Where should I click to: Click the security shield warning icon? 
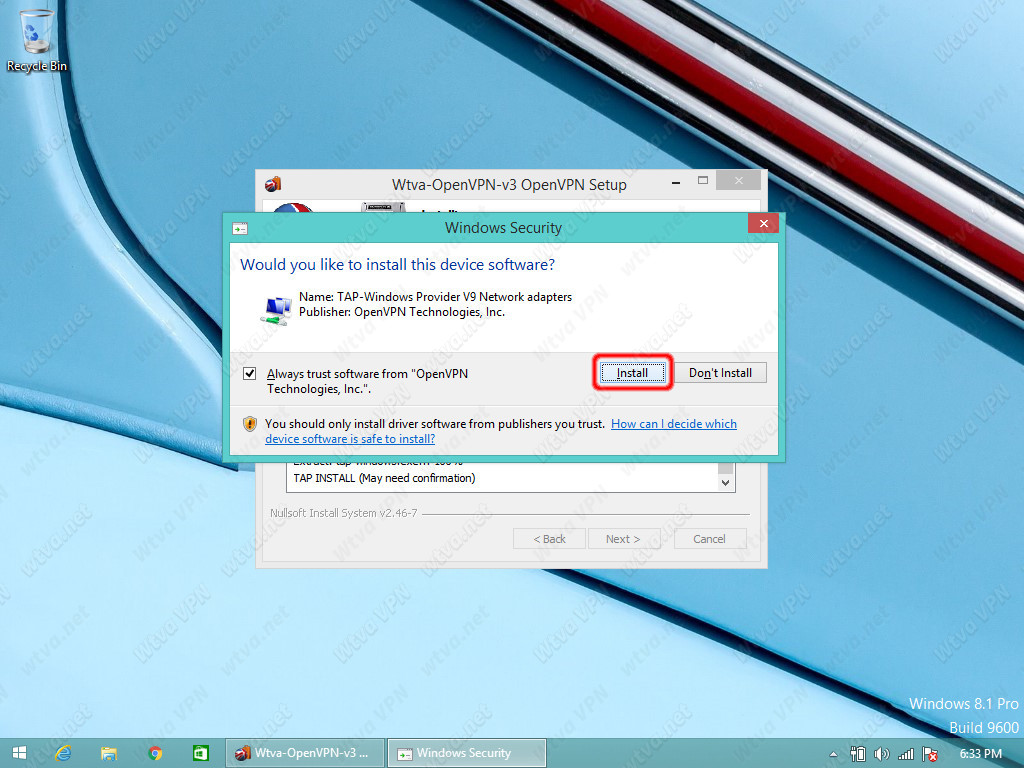tap(249, 424)
